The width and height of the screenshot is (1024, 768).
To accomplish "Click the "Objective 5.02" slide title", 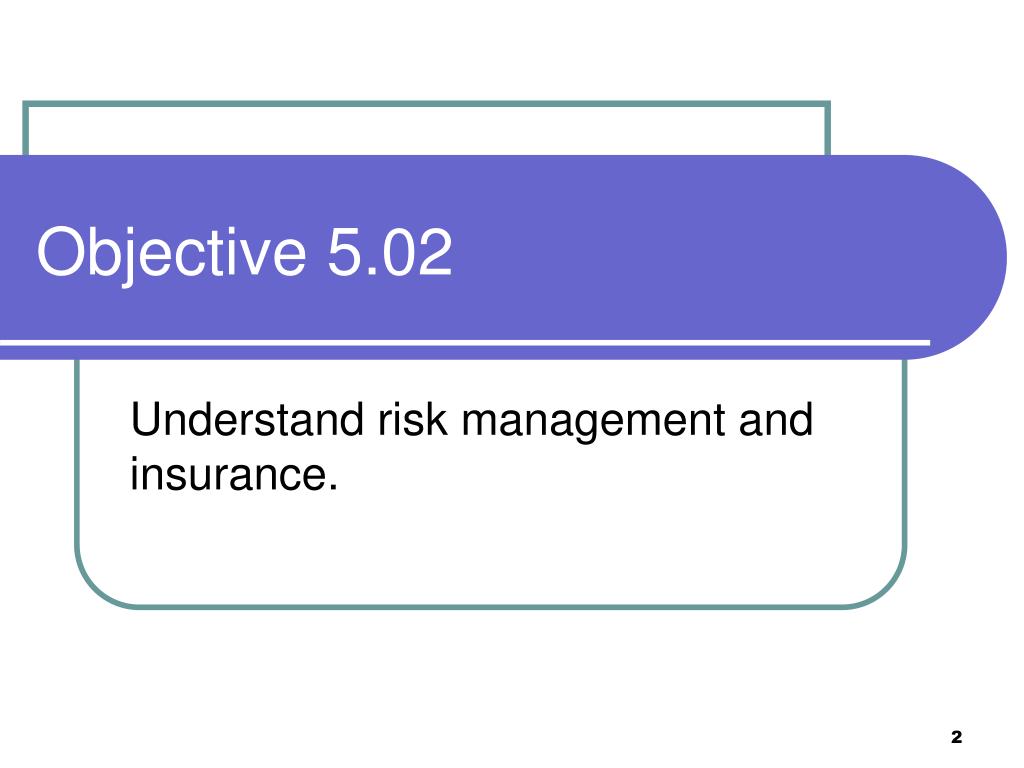I will tap(244, 253).
